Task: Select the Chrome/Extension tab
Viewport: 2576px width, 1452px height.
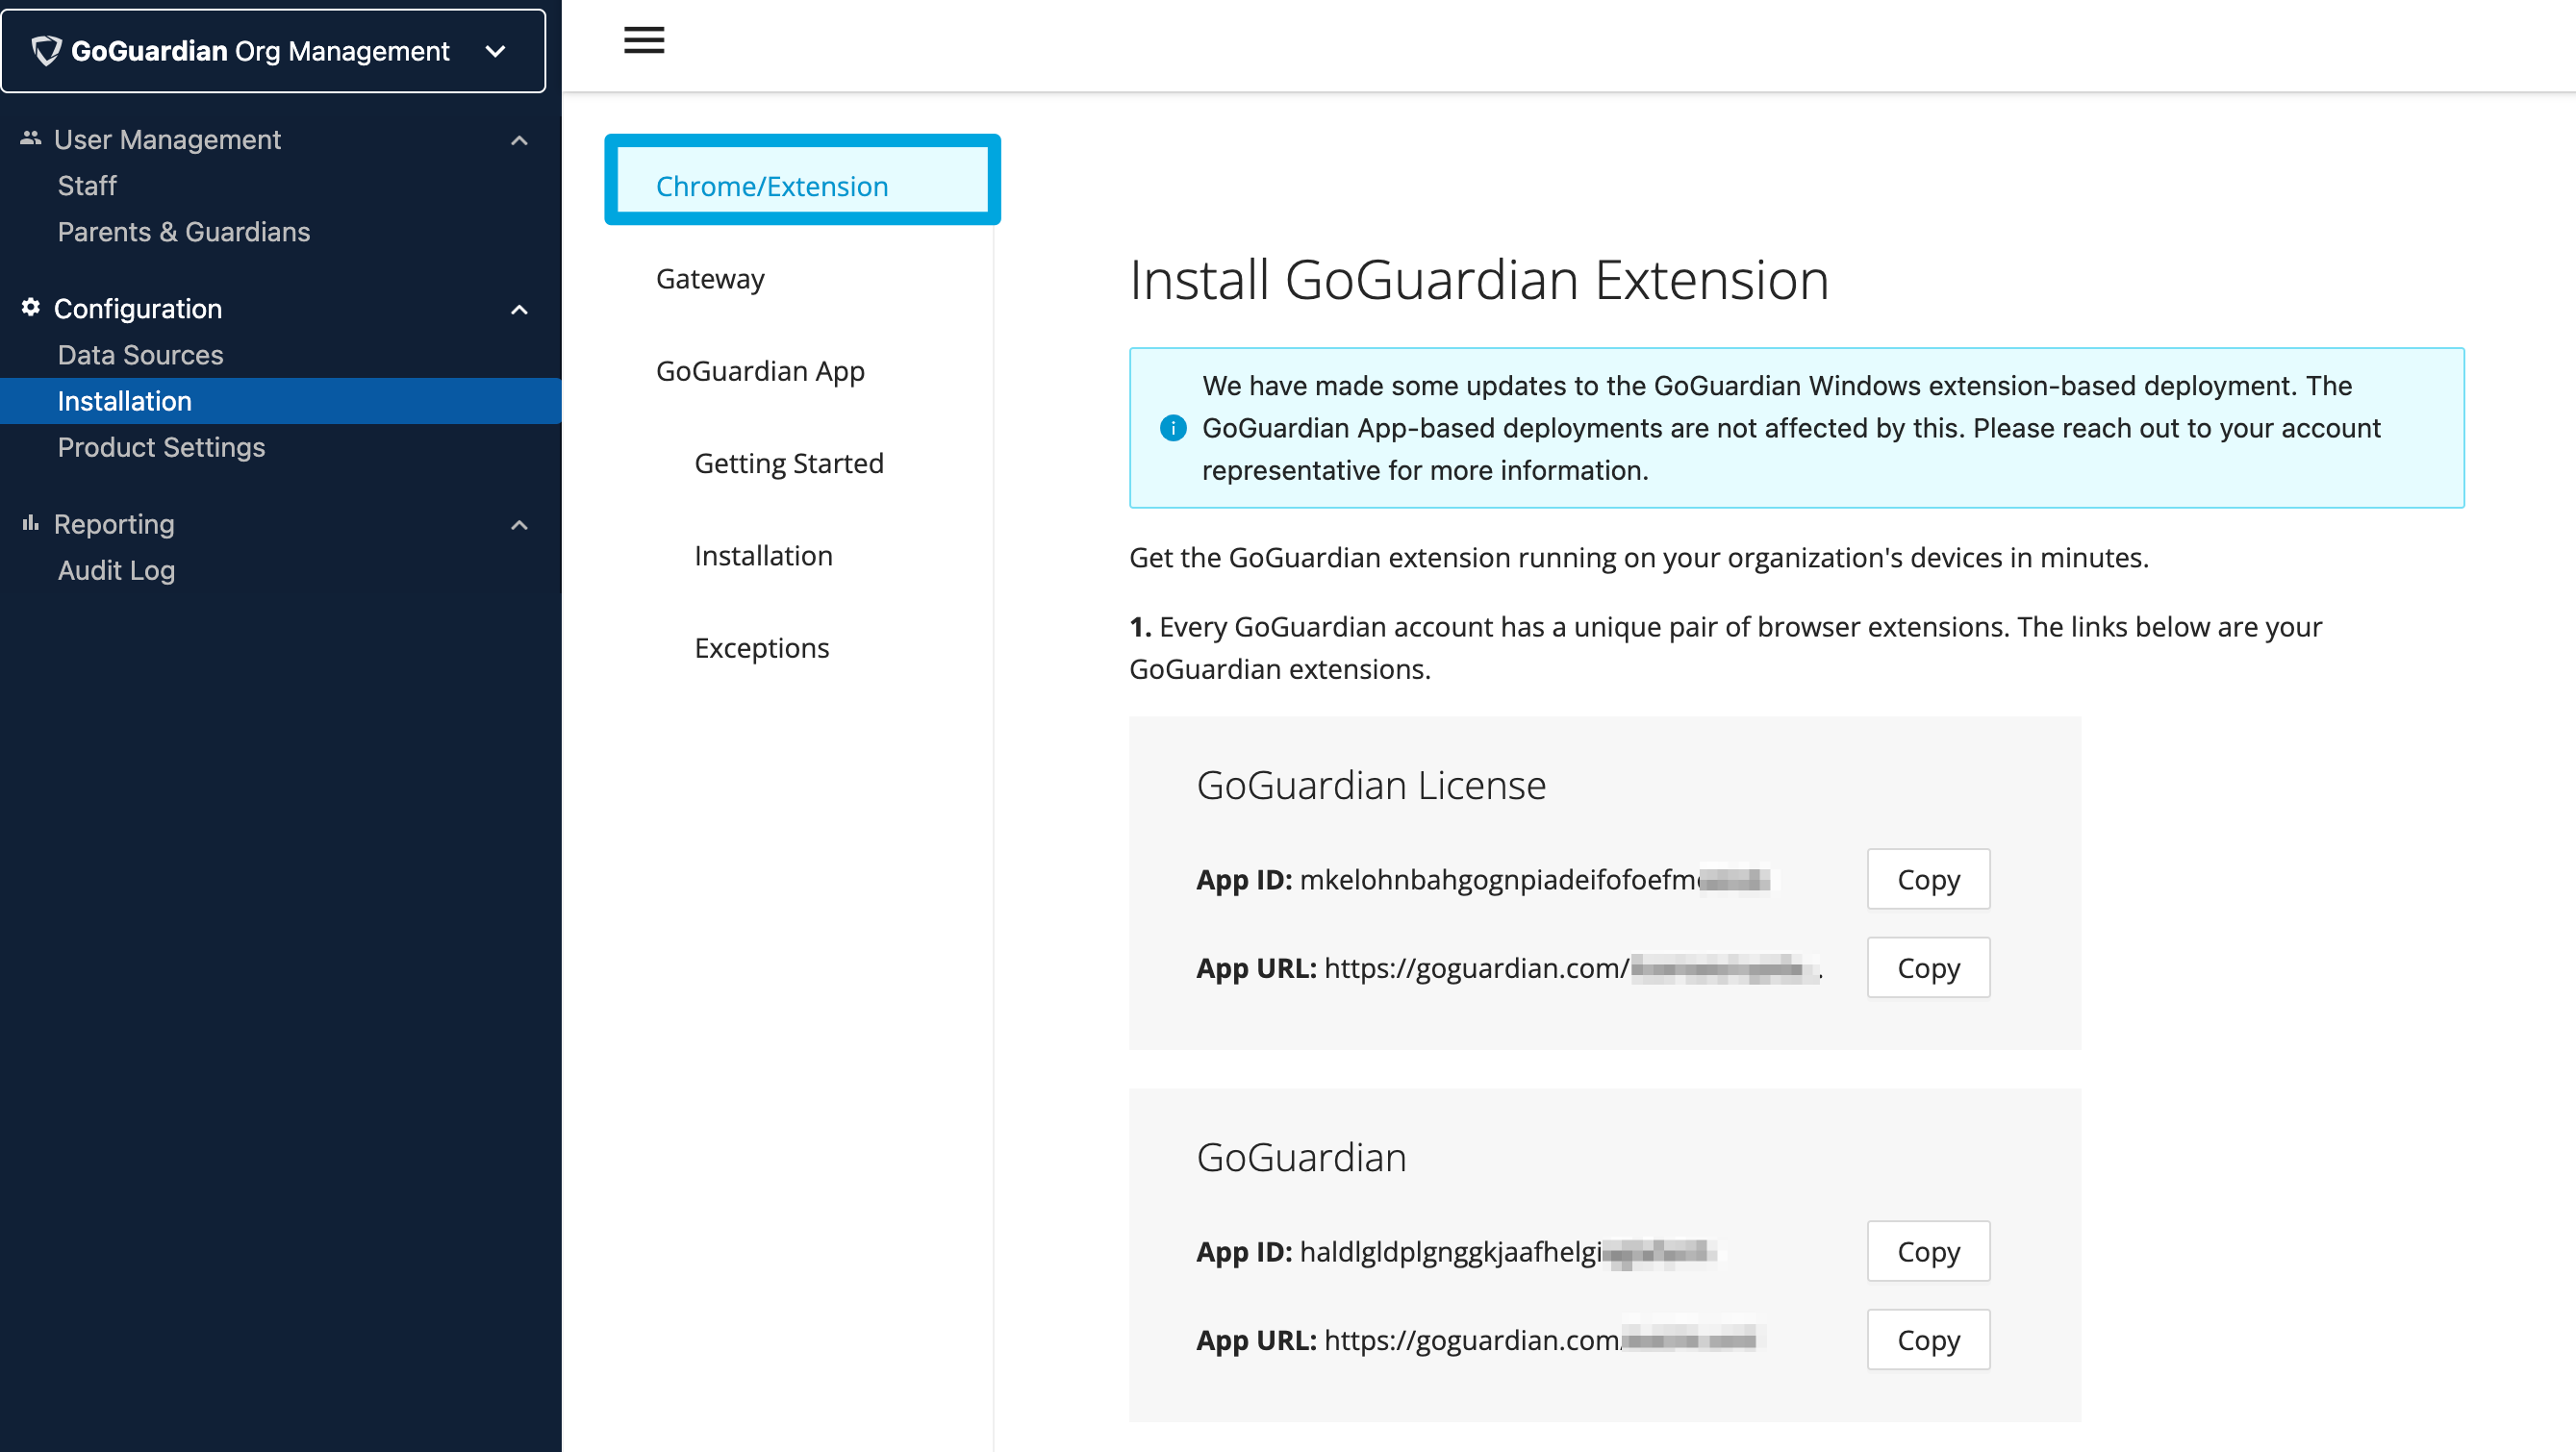Action: [771, 186]
